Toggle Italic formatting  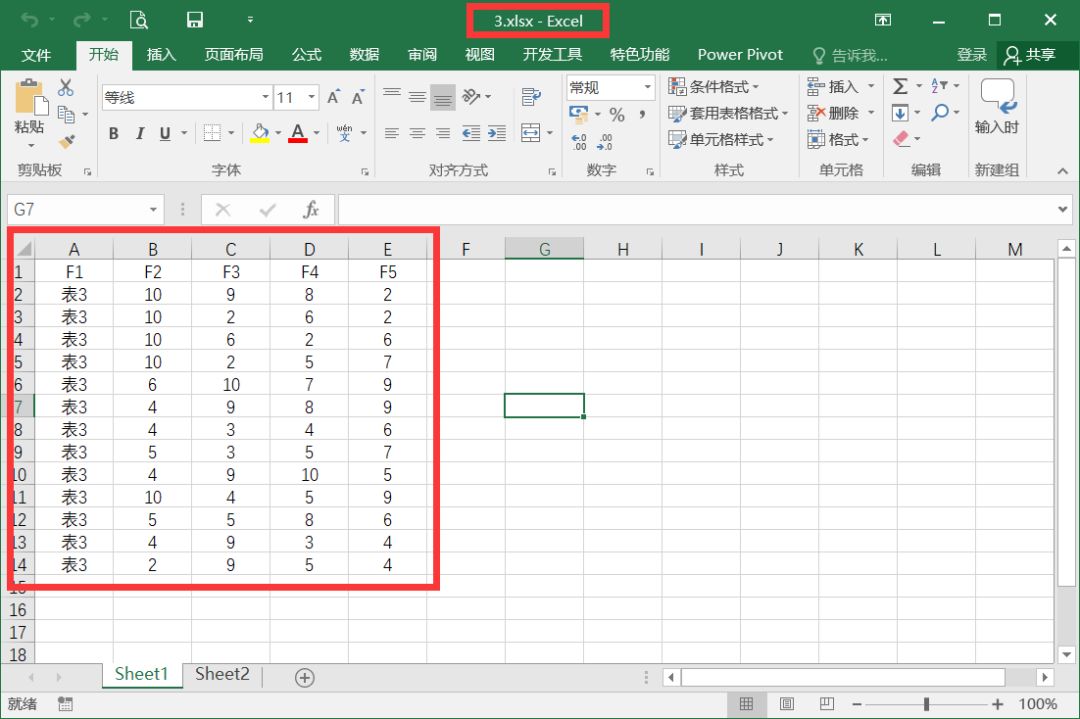point(140,134)
